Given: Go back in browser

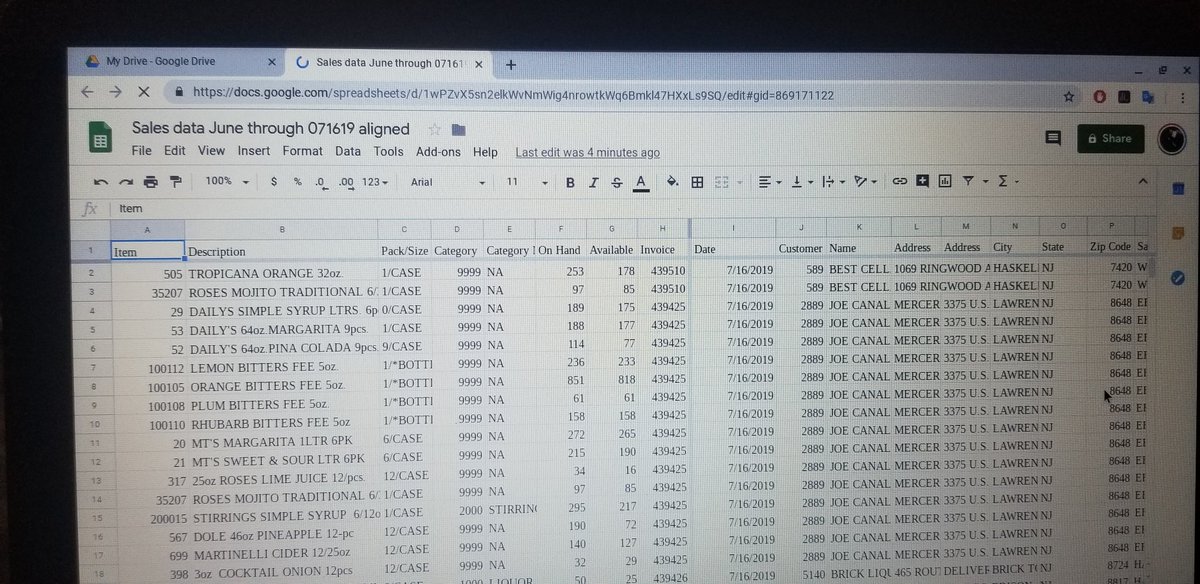Looking at the screenshot, I should click(87, 92).
